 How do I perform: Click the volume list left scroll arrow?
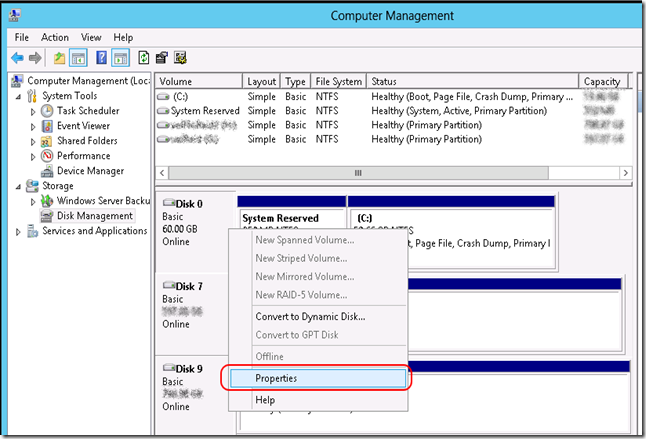tap(162, 173)
